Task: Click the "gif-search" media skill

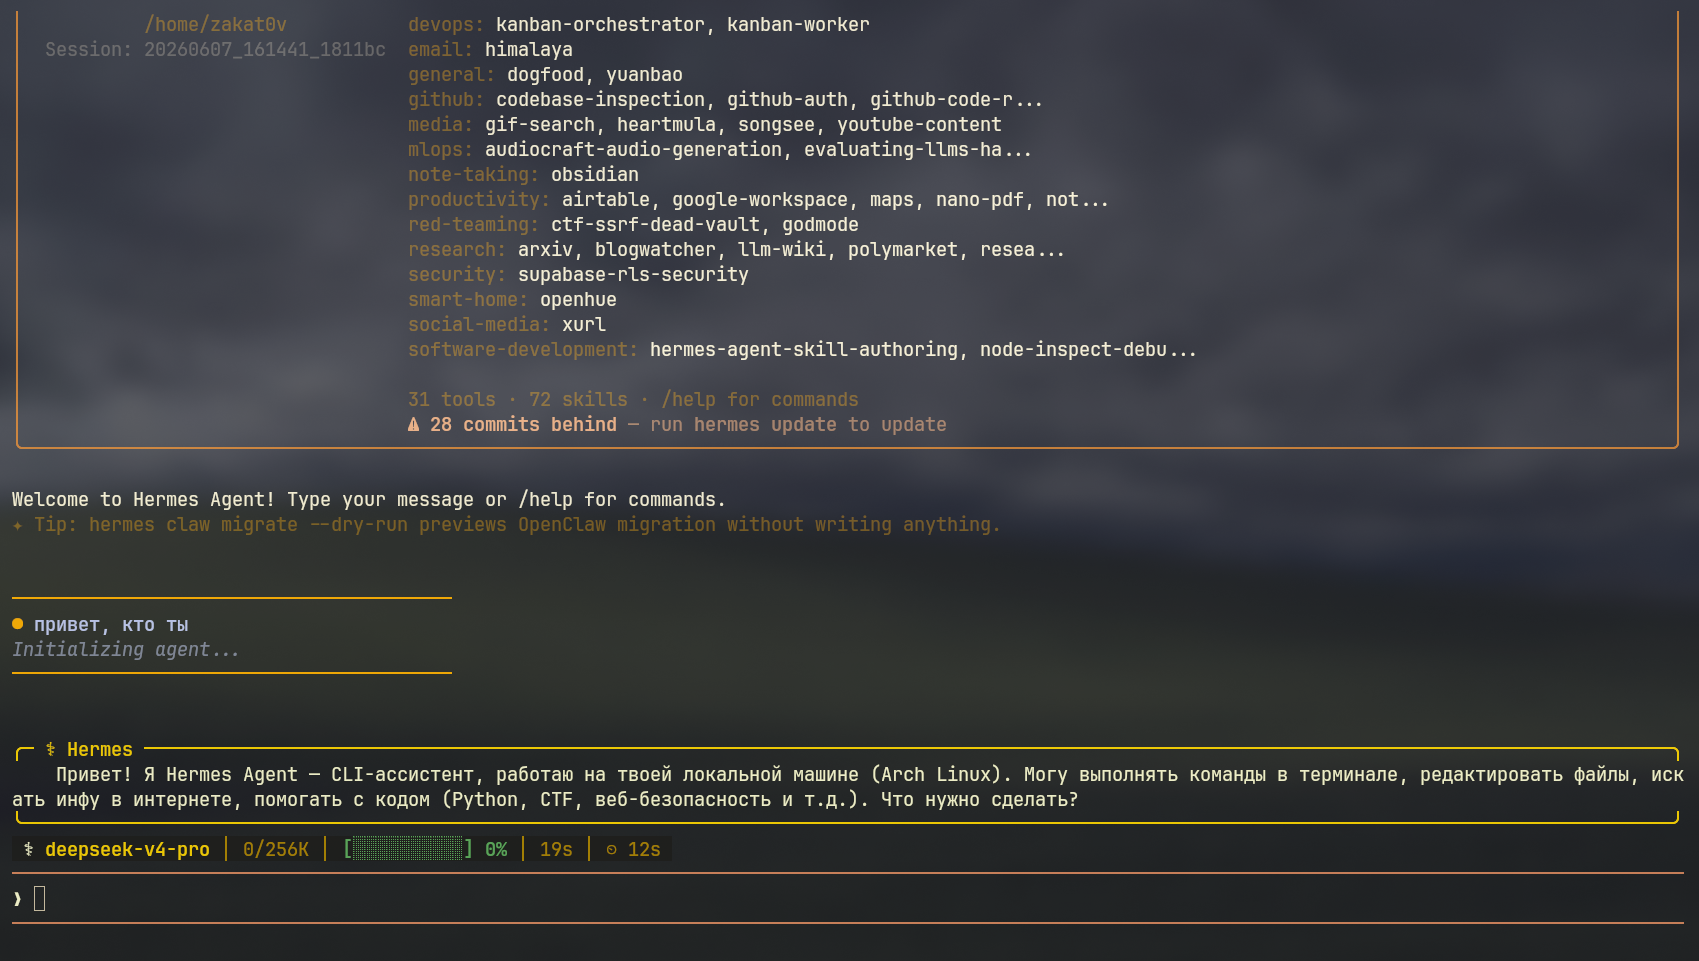Action: [540, 125]
